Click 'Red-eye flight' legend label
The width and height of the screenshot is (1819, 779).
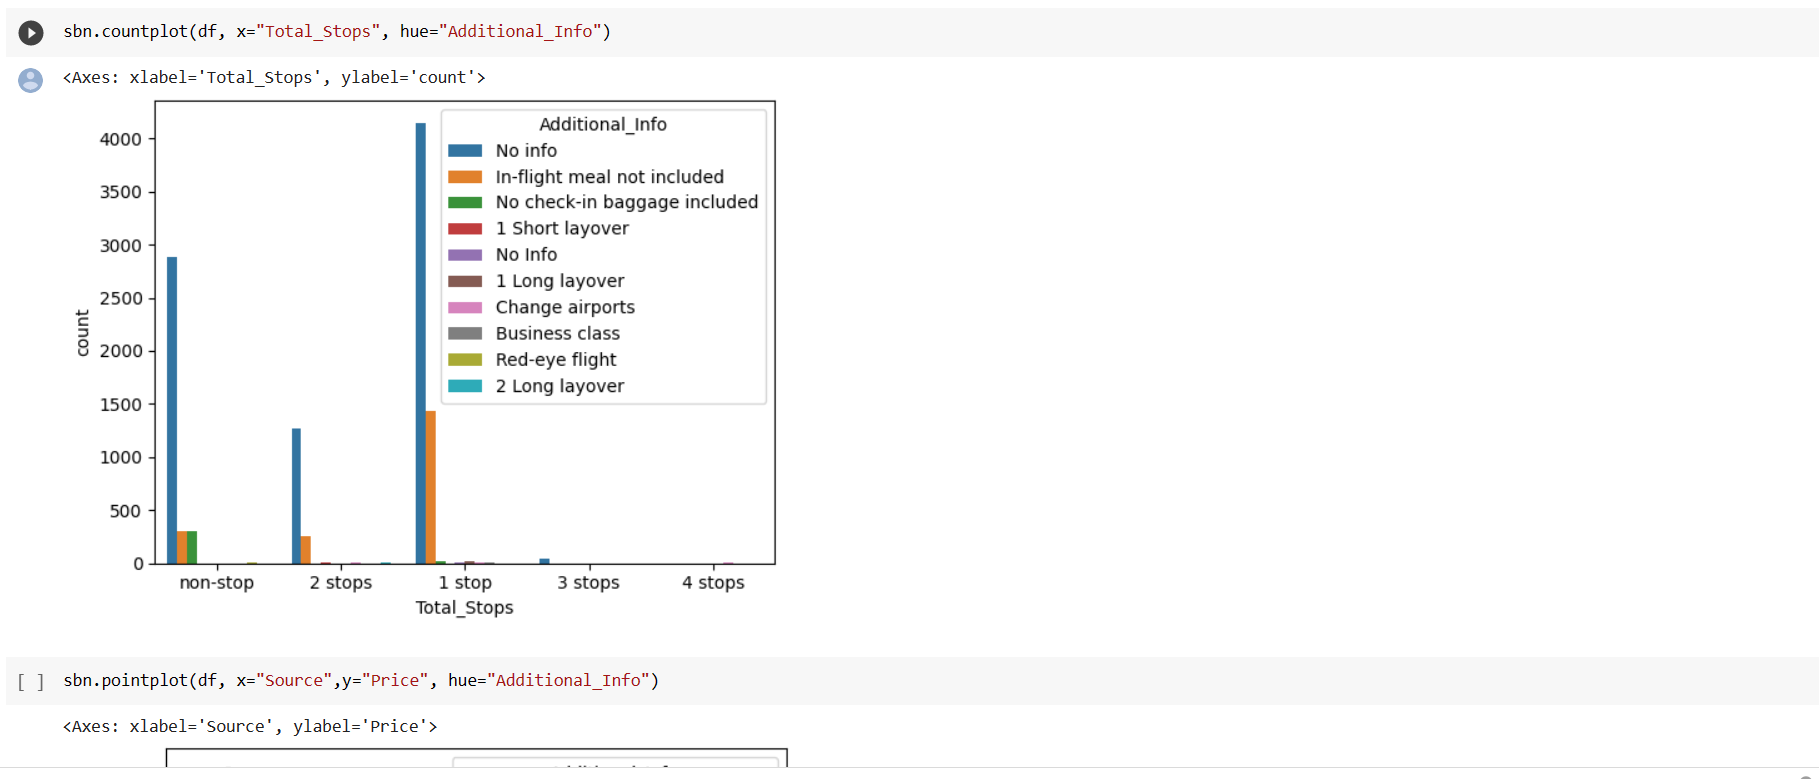point(556,359)
